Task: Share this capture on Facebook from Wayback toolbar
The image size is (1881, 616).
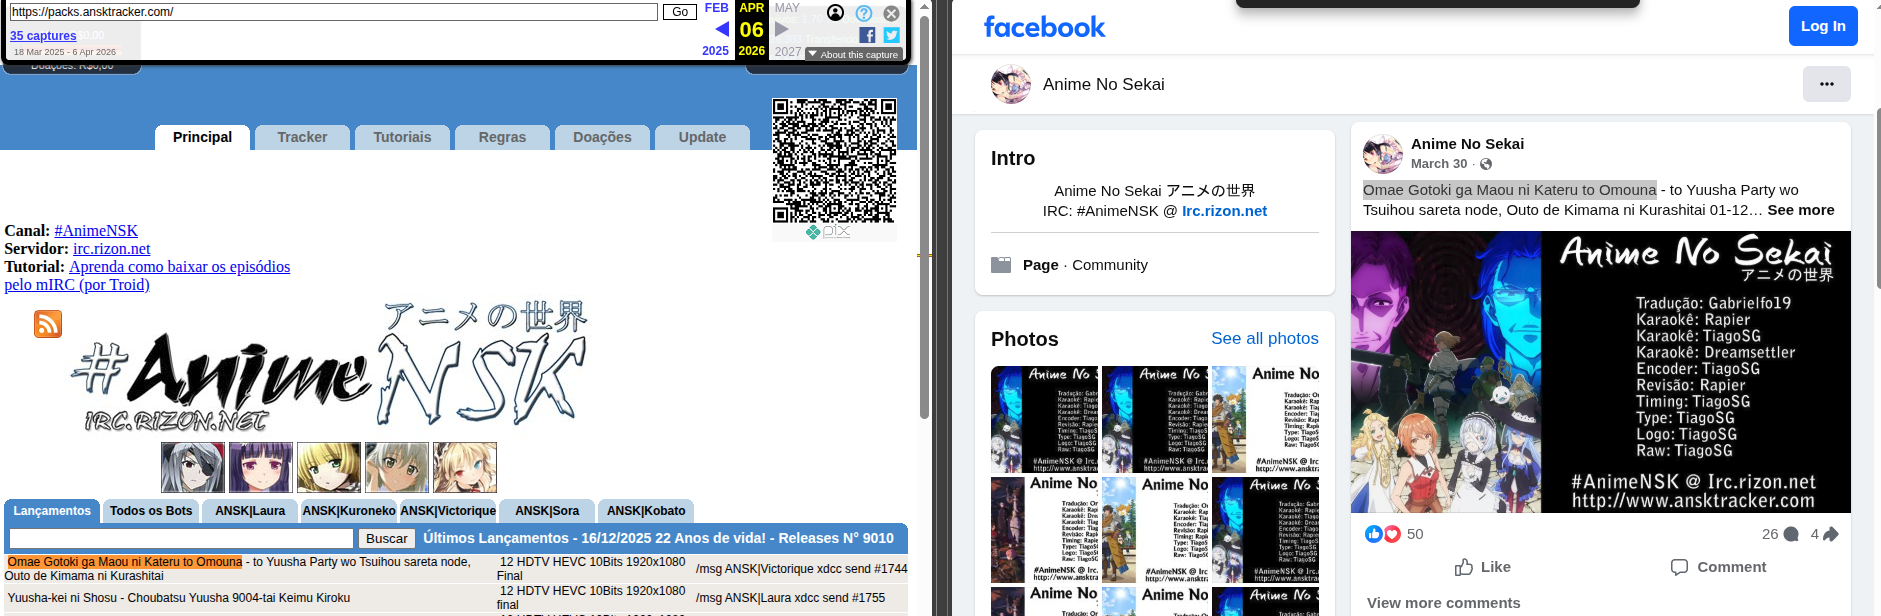Action: click(x=867, y=35)
